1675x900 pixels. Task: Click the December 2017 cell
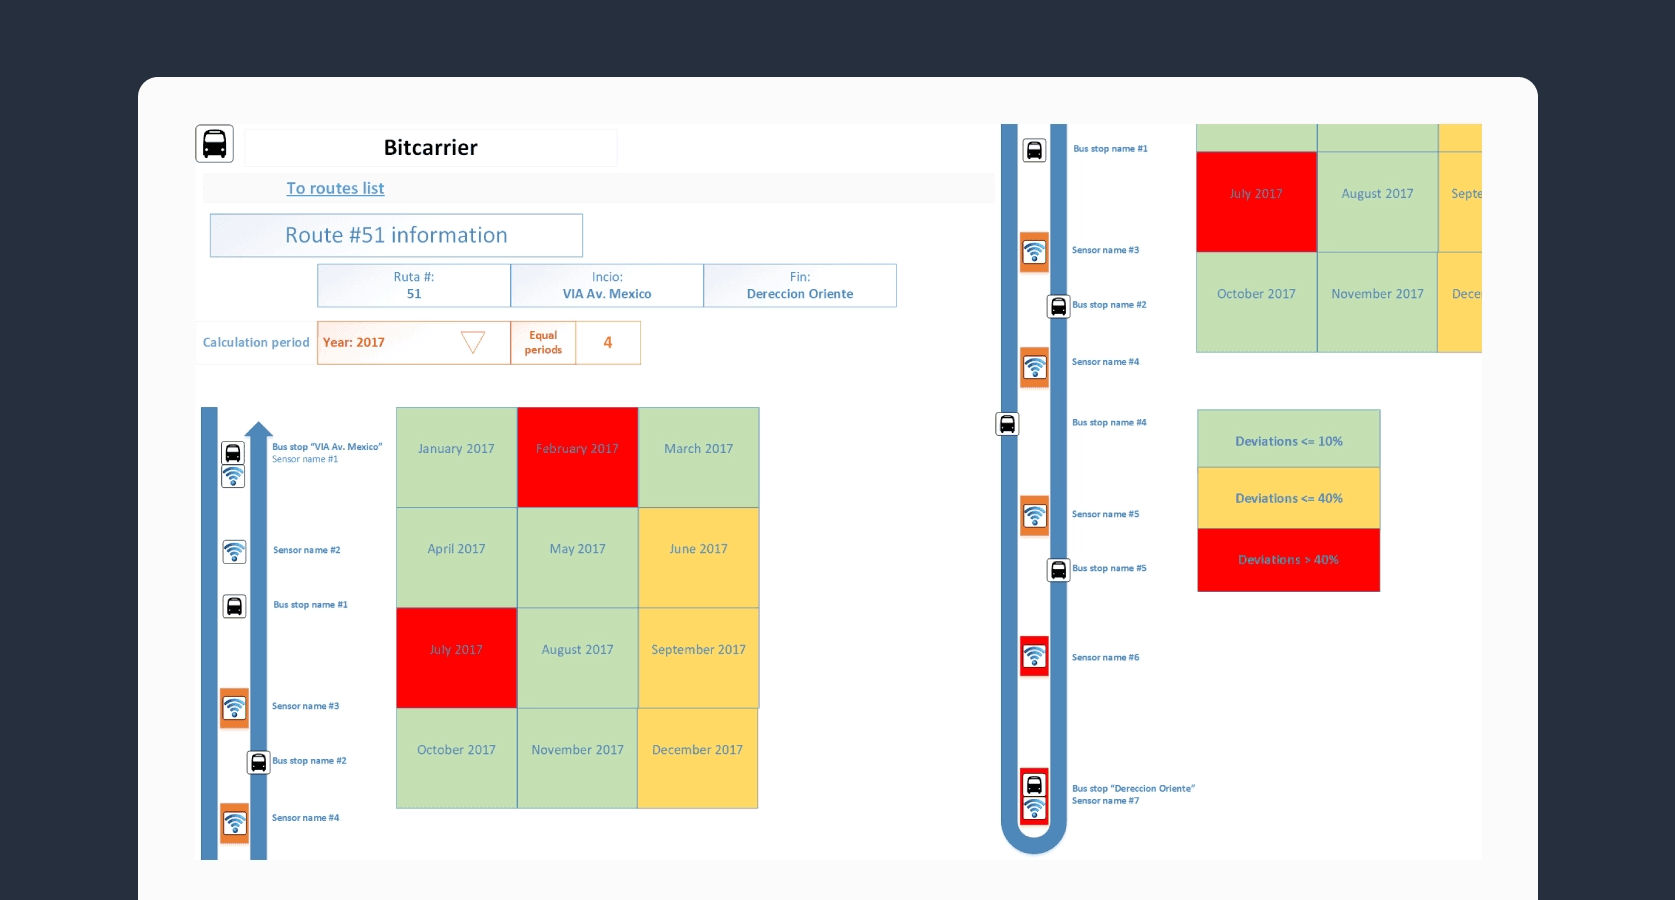[x=698, y=758]
